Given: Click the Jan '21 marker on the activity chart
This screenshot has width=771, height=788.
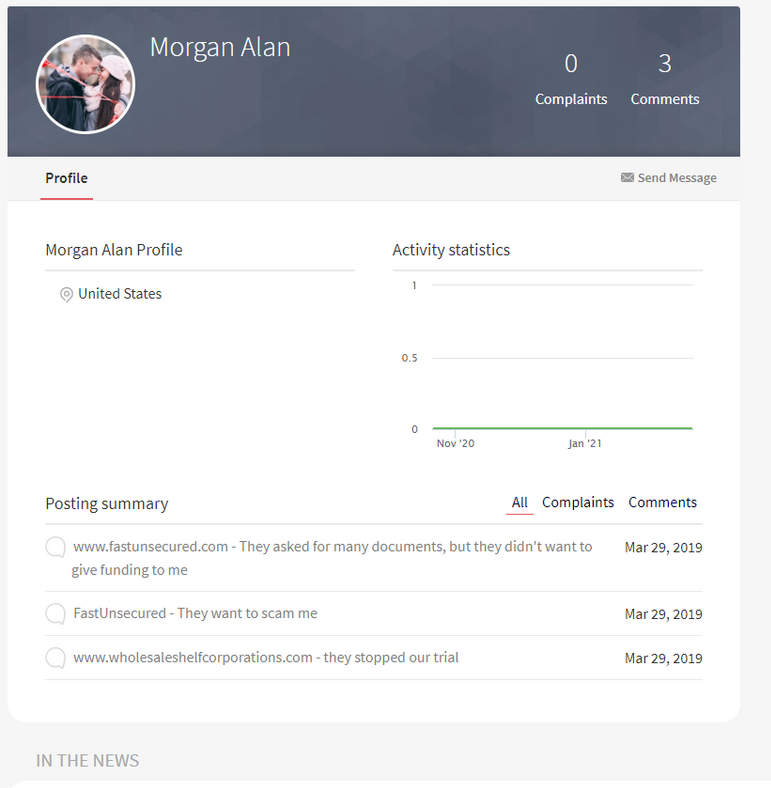Looking at the screenshot, I should click(585, 443).
